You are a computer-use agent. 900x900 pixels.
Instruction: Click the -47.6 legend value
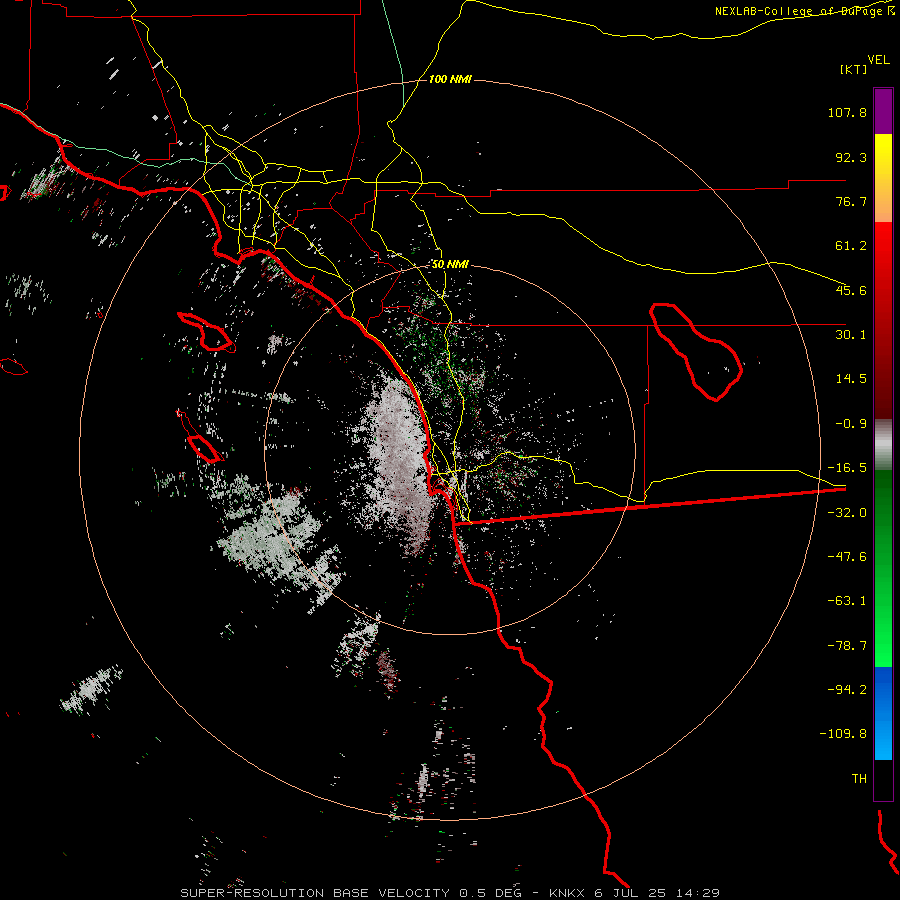[x=847, y=557]
